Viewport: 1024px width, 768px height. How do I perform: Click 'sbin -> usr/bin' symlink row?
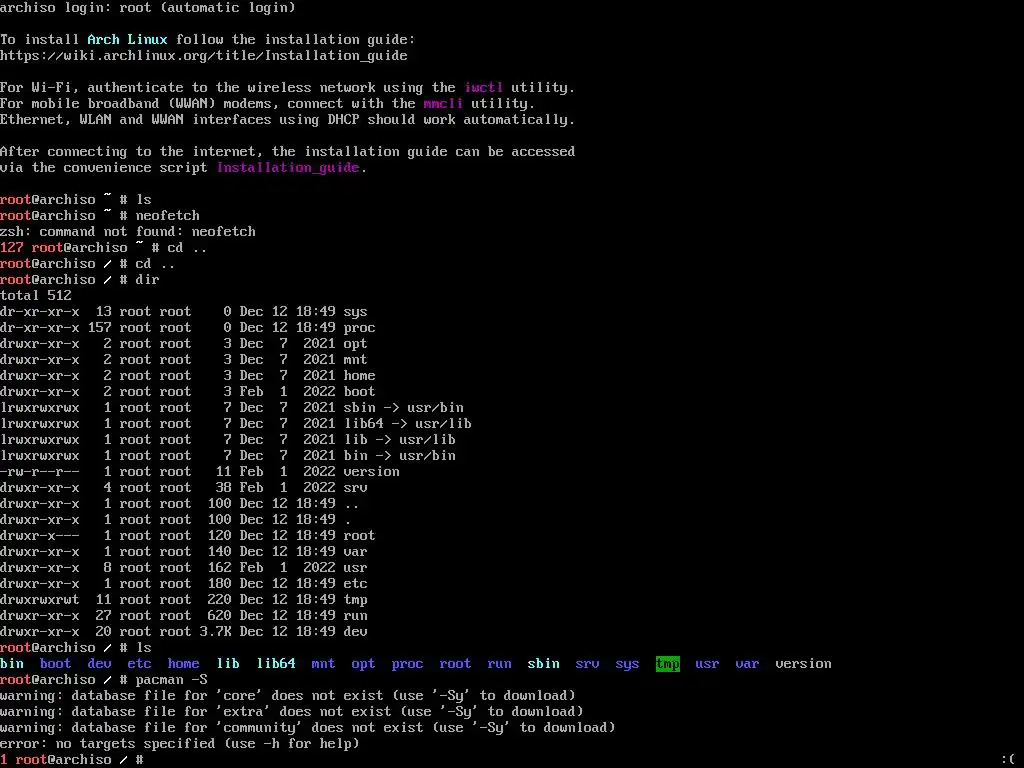232,408
